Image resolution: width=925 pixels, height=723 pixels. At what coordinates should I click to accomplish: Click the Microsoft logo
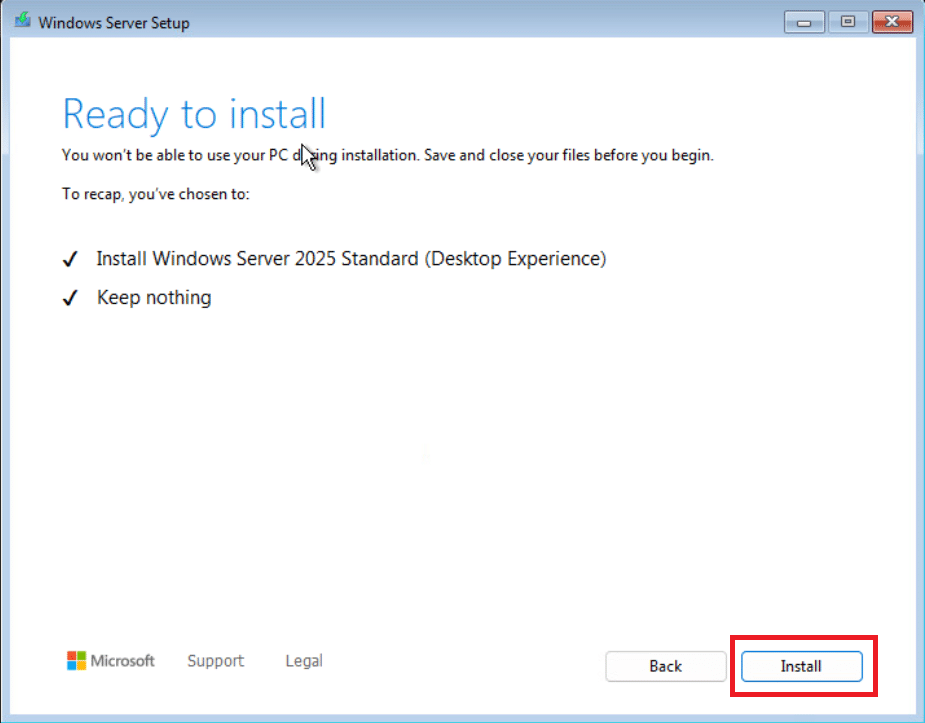(110, 660)
